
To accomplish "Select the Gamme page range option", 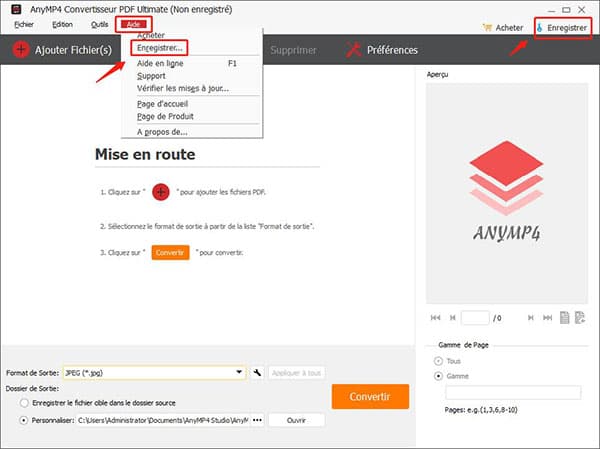I will (x=437, y=376).
